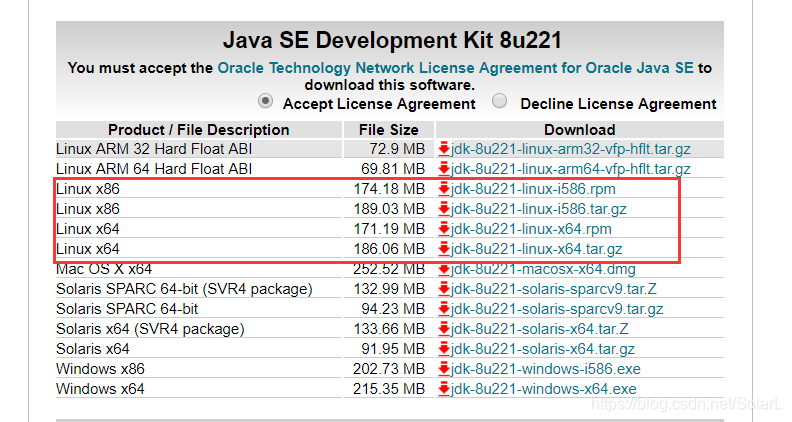The image size is (792, 422).
Task: Click red download arrow for windows-i586.exe
Action: 444,369
